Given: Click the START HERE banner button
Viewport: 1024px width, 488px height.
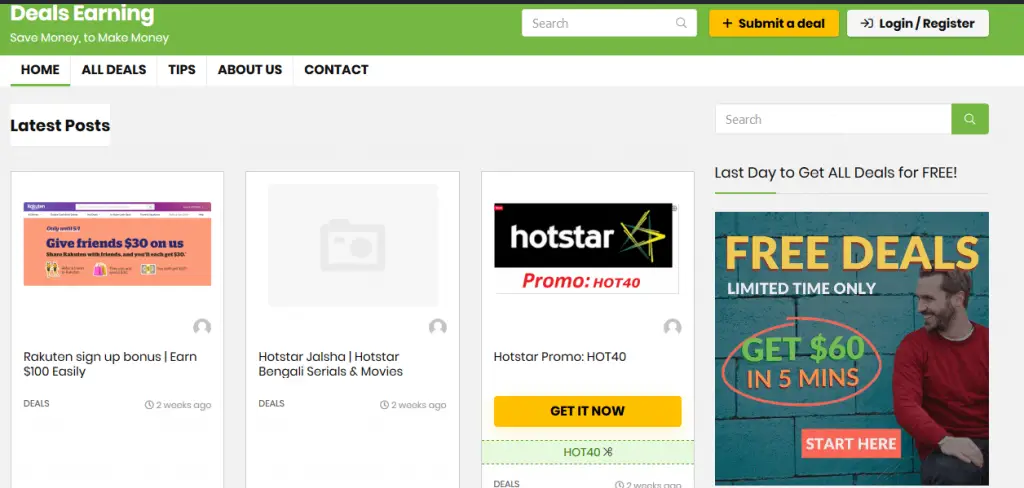Looking at the screenshot, I should (x=851, y=444).
